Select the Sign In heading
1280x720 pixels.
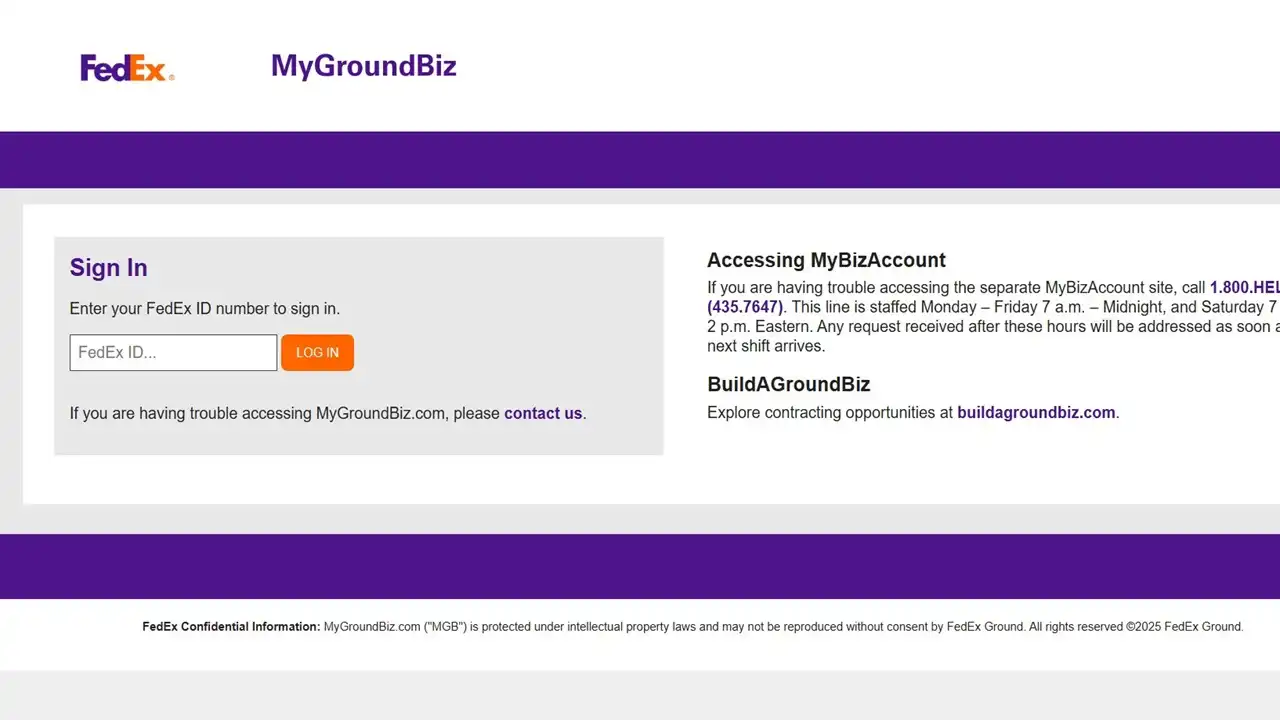[x=108, y=267]
